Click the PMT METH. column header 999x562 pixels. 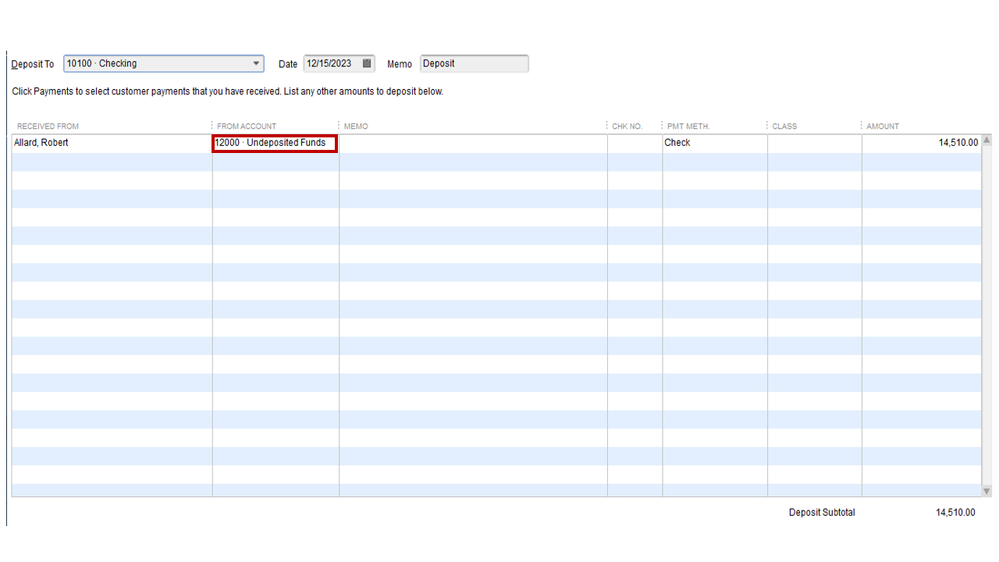pyautogui.click(x=688, y=126)
